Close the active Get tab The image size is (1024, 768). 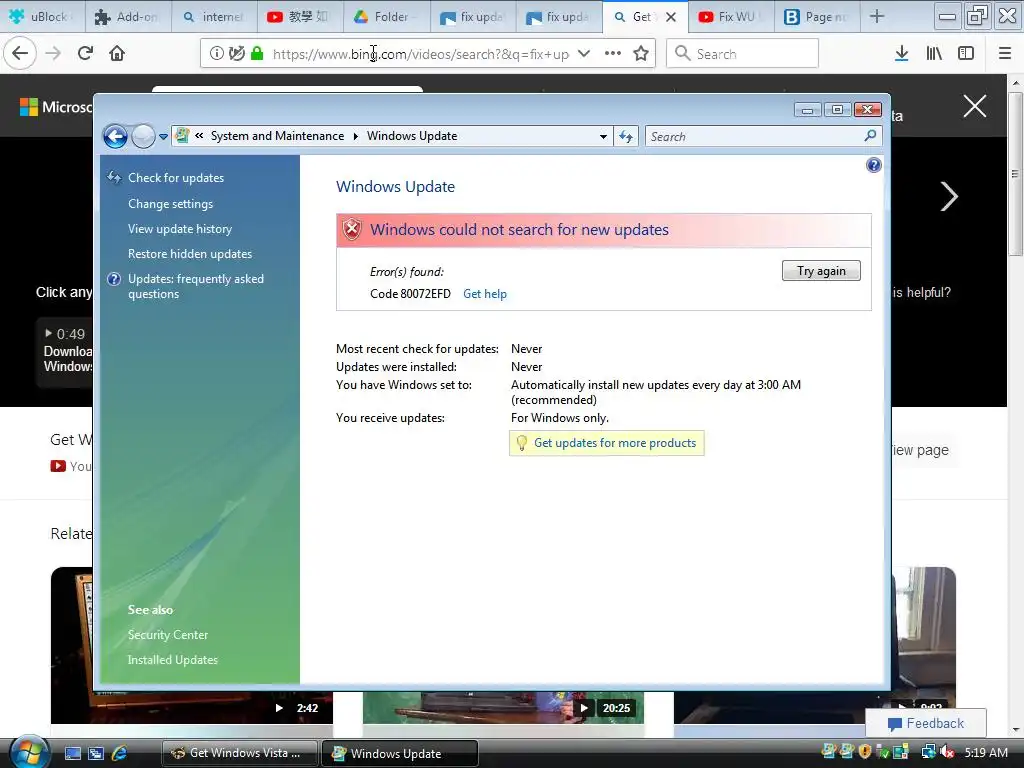point(671,18)
